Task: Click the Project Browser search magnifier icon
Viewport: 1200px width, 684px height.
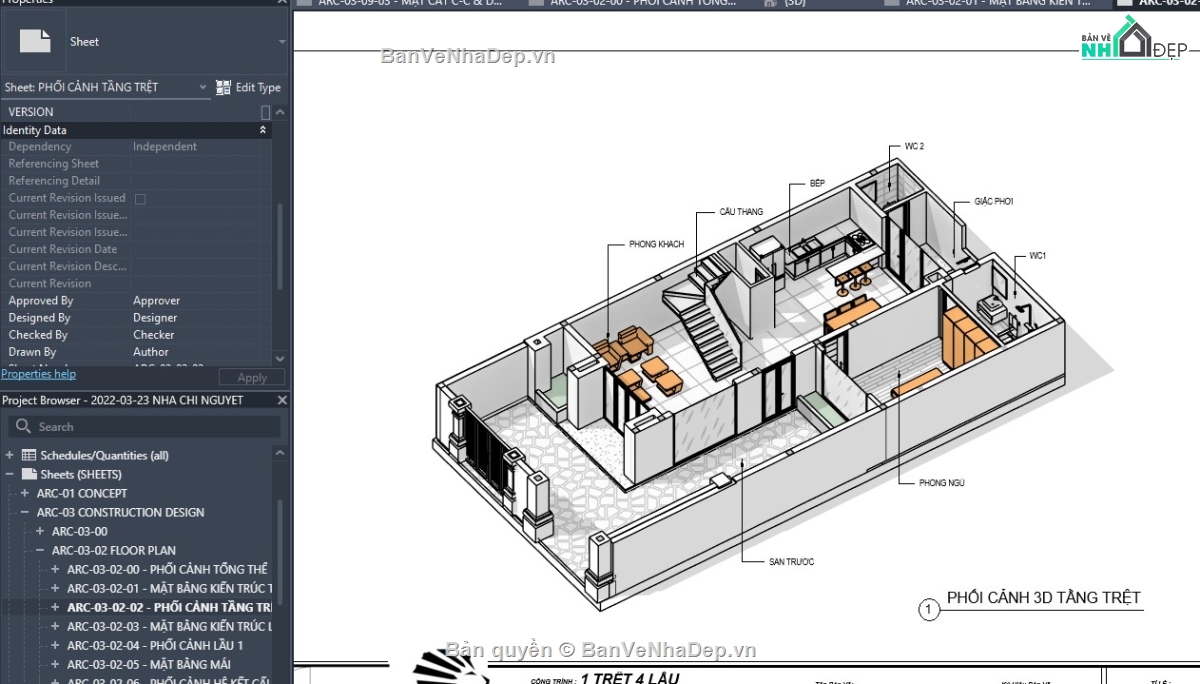Action: pyautogui.click(x=23, y=427)
